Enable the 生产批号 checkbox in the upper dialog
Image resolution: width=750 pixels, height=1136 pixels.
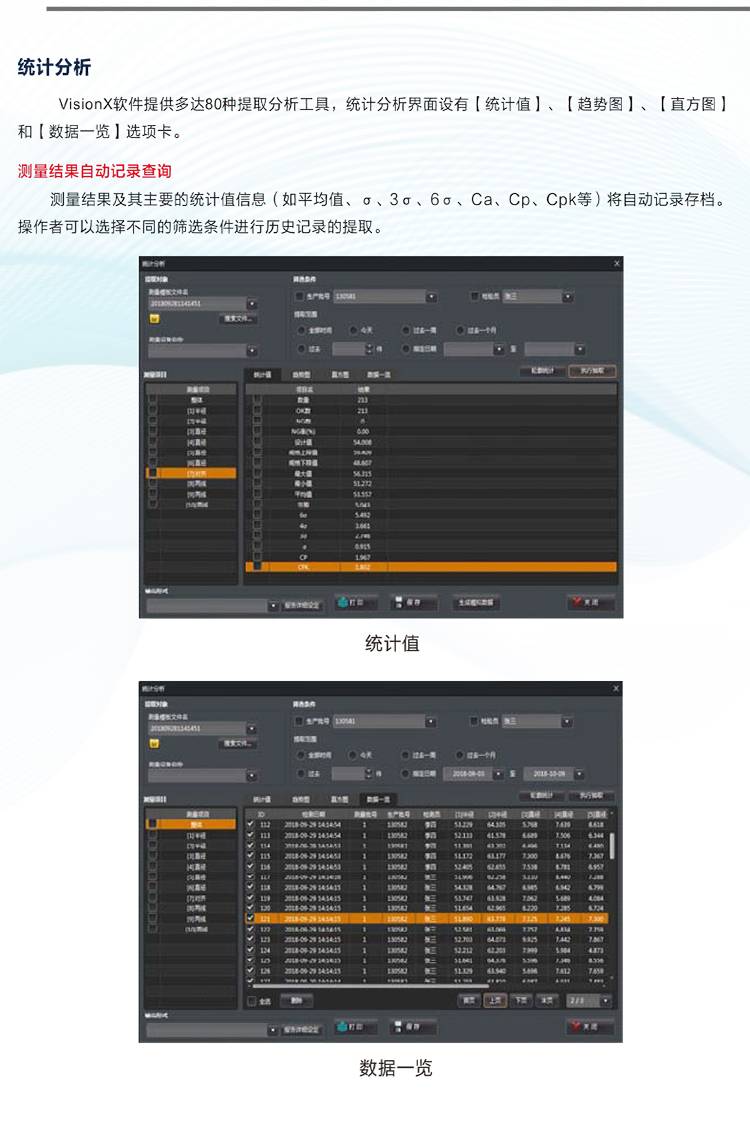click(x=299, y=297)
